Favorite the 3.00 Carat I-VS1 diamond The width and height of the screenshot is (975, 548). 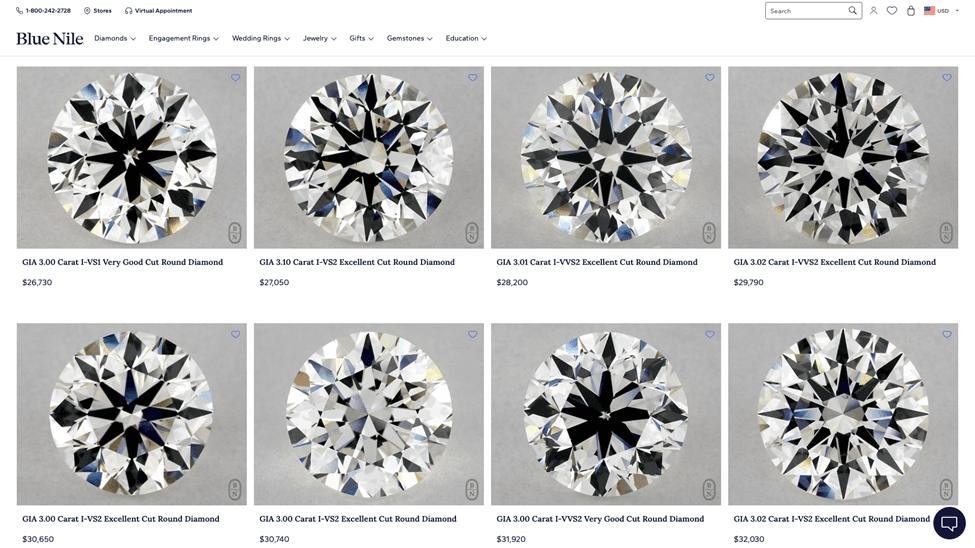235,78
